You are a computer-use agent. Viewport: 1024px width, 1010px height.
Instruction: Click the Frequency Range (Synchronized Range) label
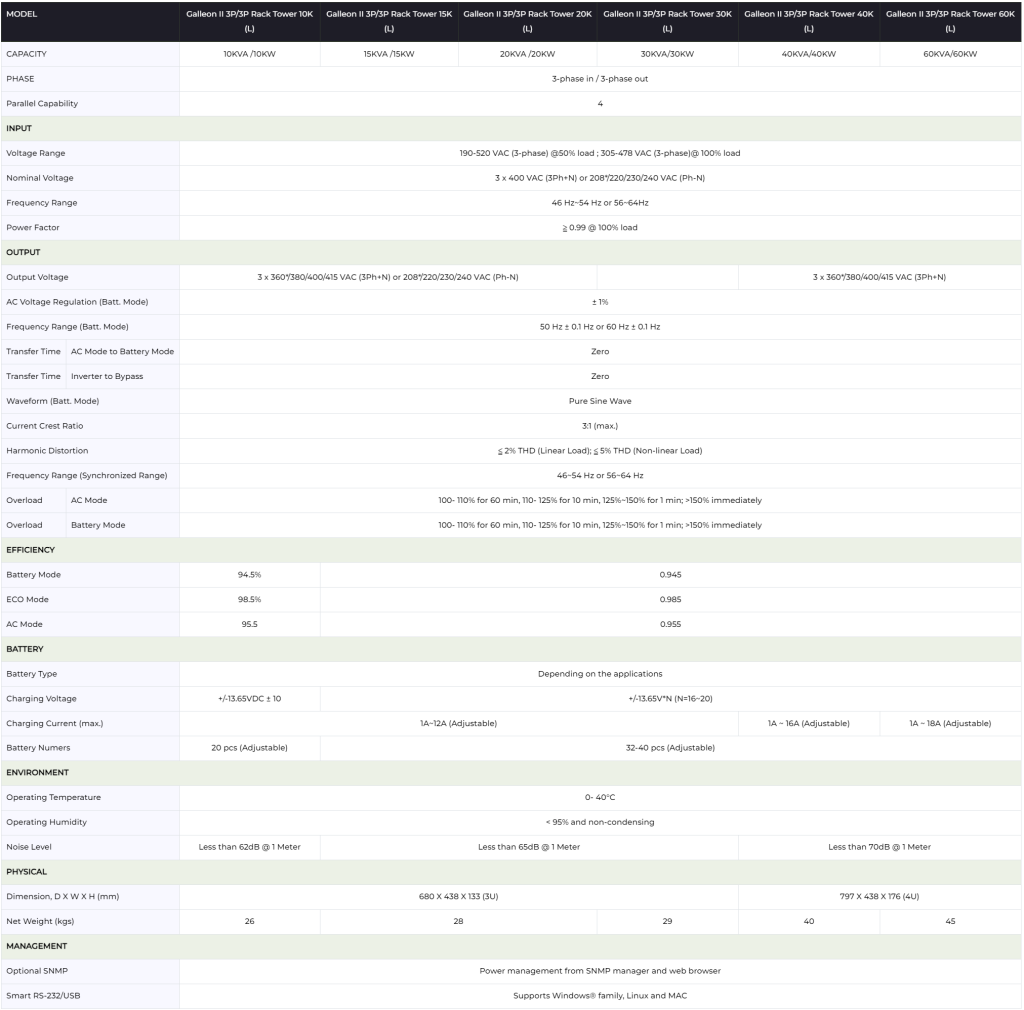(87, 476)
